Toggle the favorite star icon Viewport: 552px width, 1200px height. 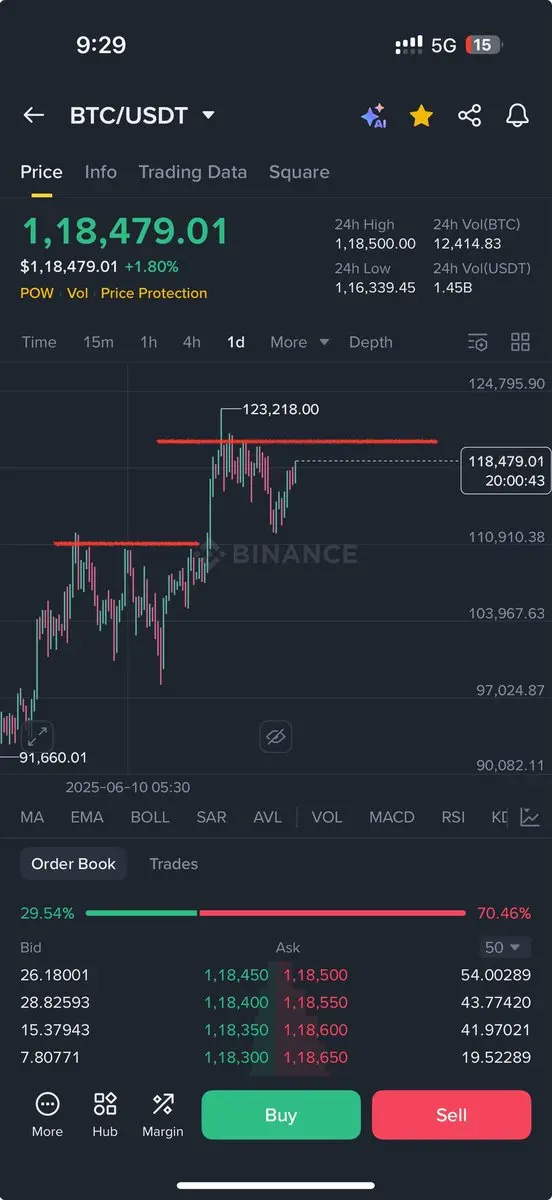click(421, 116)
